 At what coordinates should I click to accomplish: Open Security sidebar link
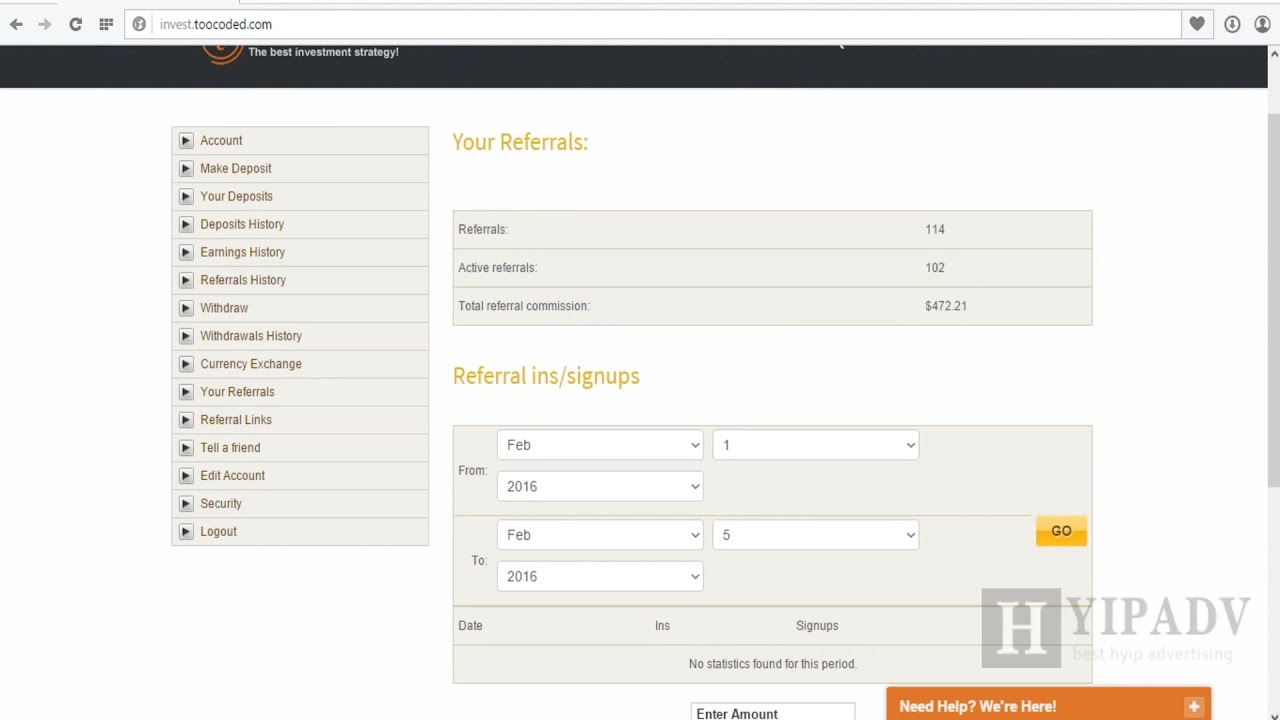221,505
